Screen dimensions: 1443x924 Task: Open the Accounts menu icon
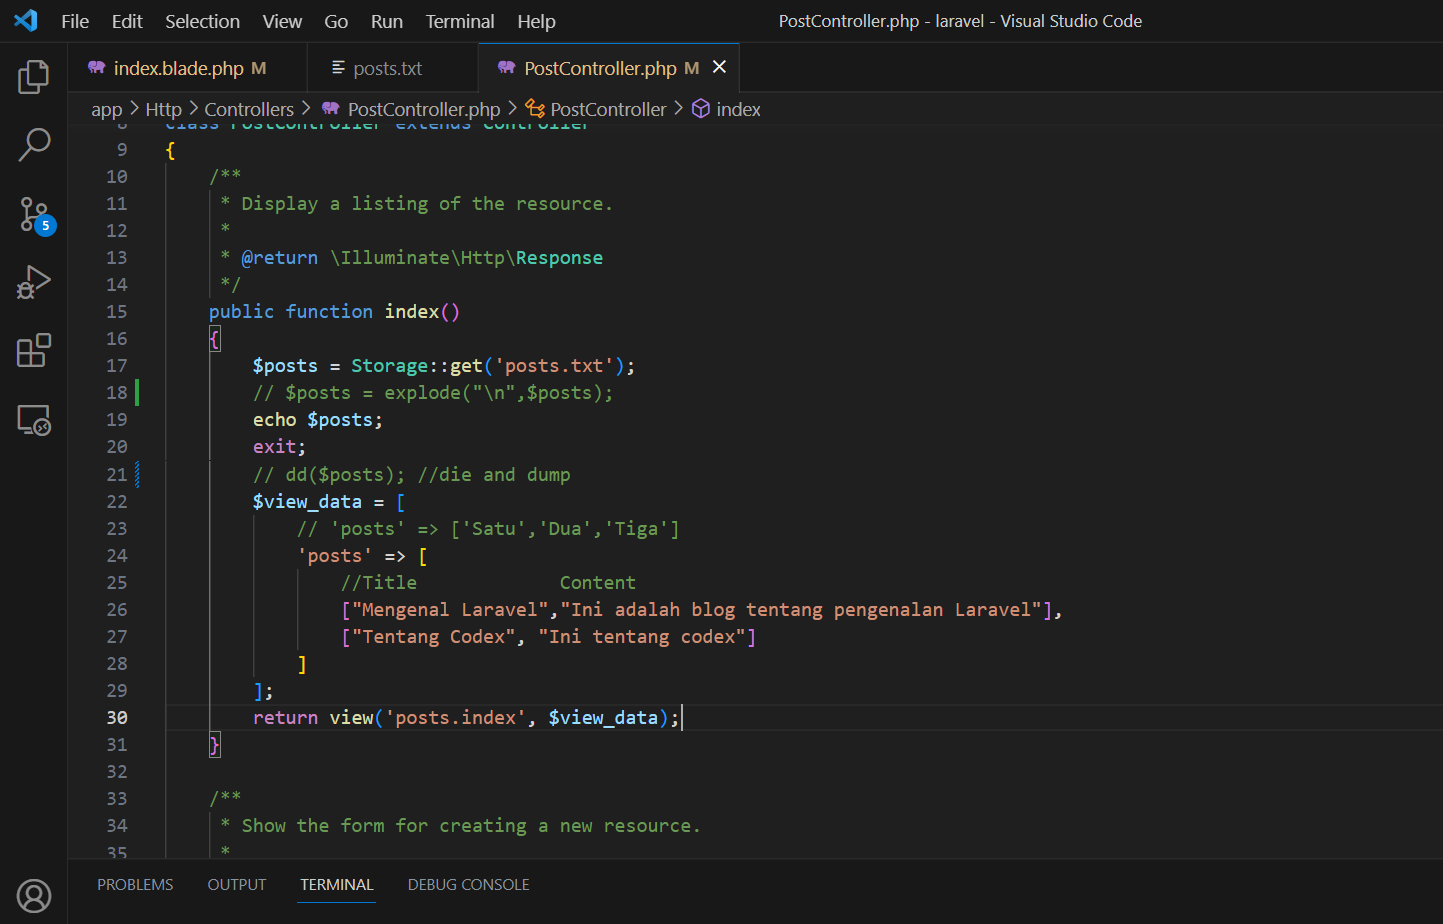34,896
